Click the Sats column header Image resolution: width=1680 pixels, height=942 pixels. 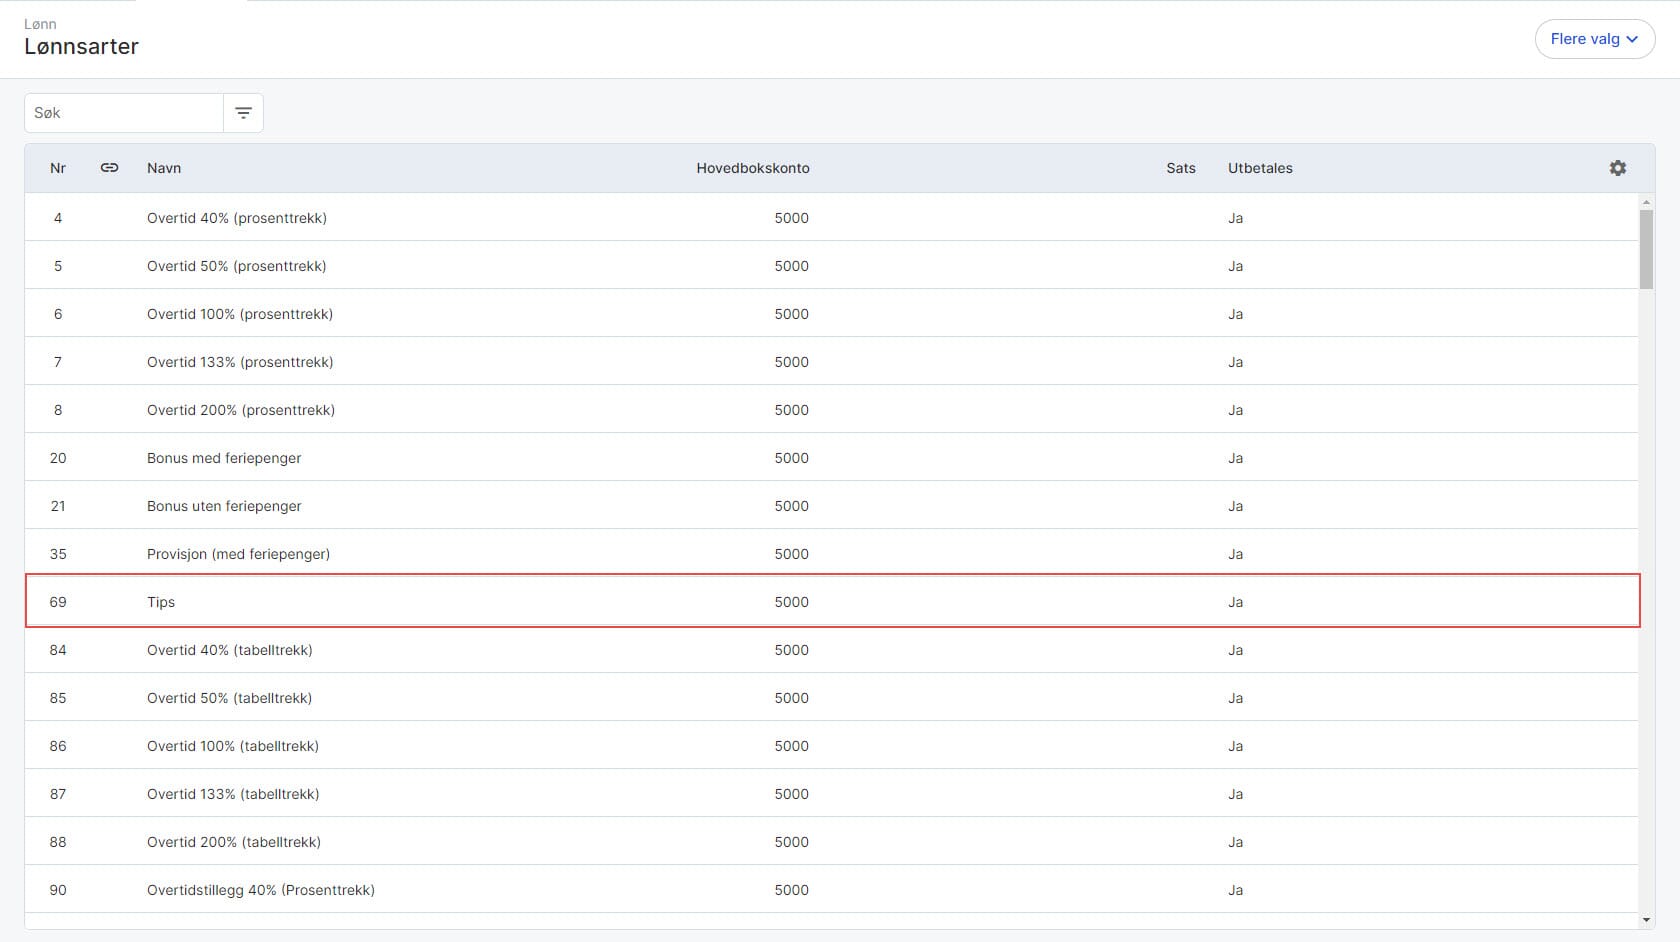click(x=1180, y=168)
